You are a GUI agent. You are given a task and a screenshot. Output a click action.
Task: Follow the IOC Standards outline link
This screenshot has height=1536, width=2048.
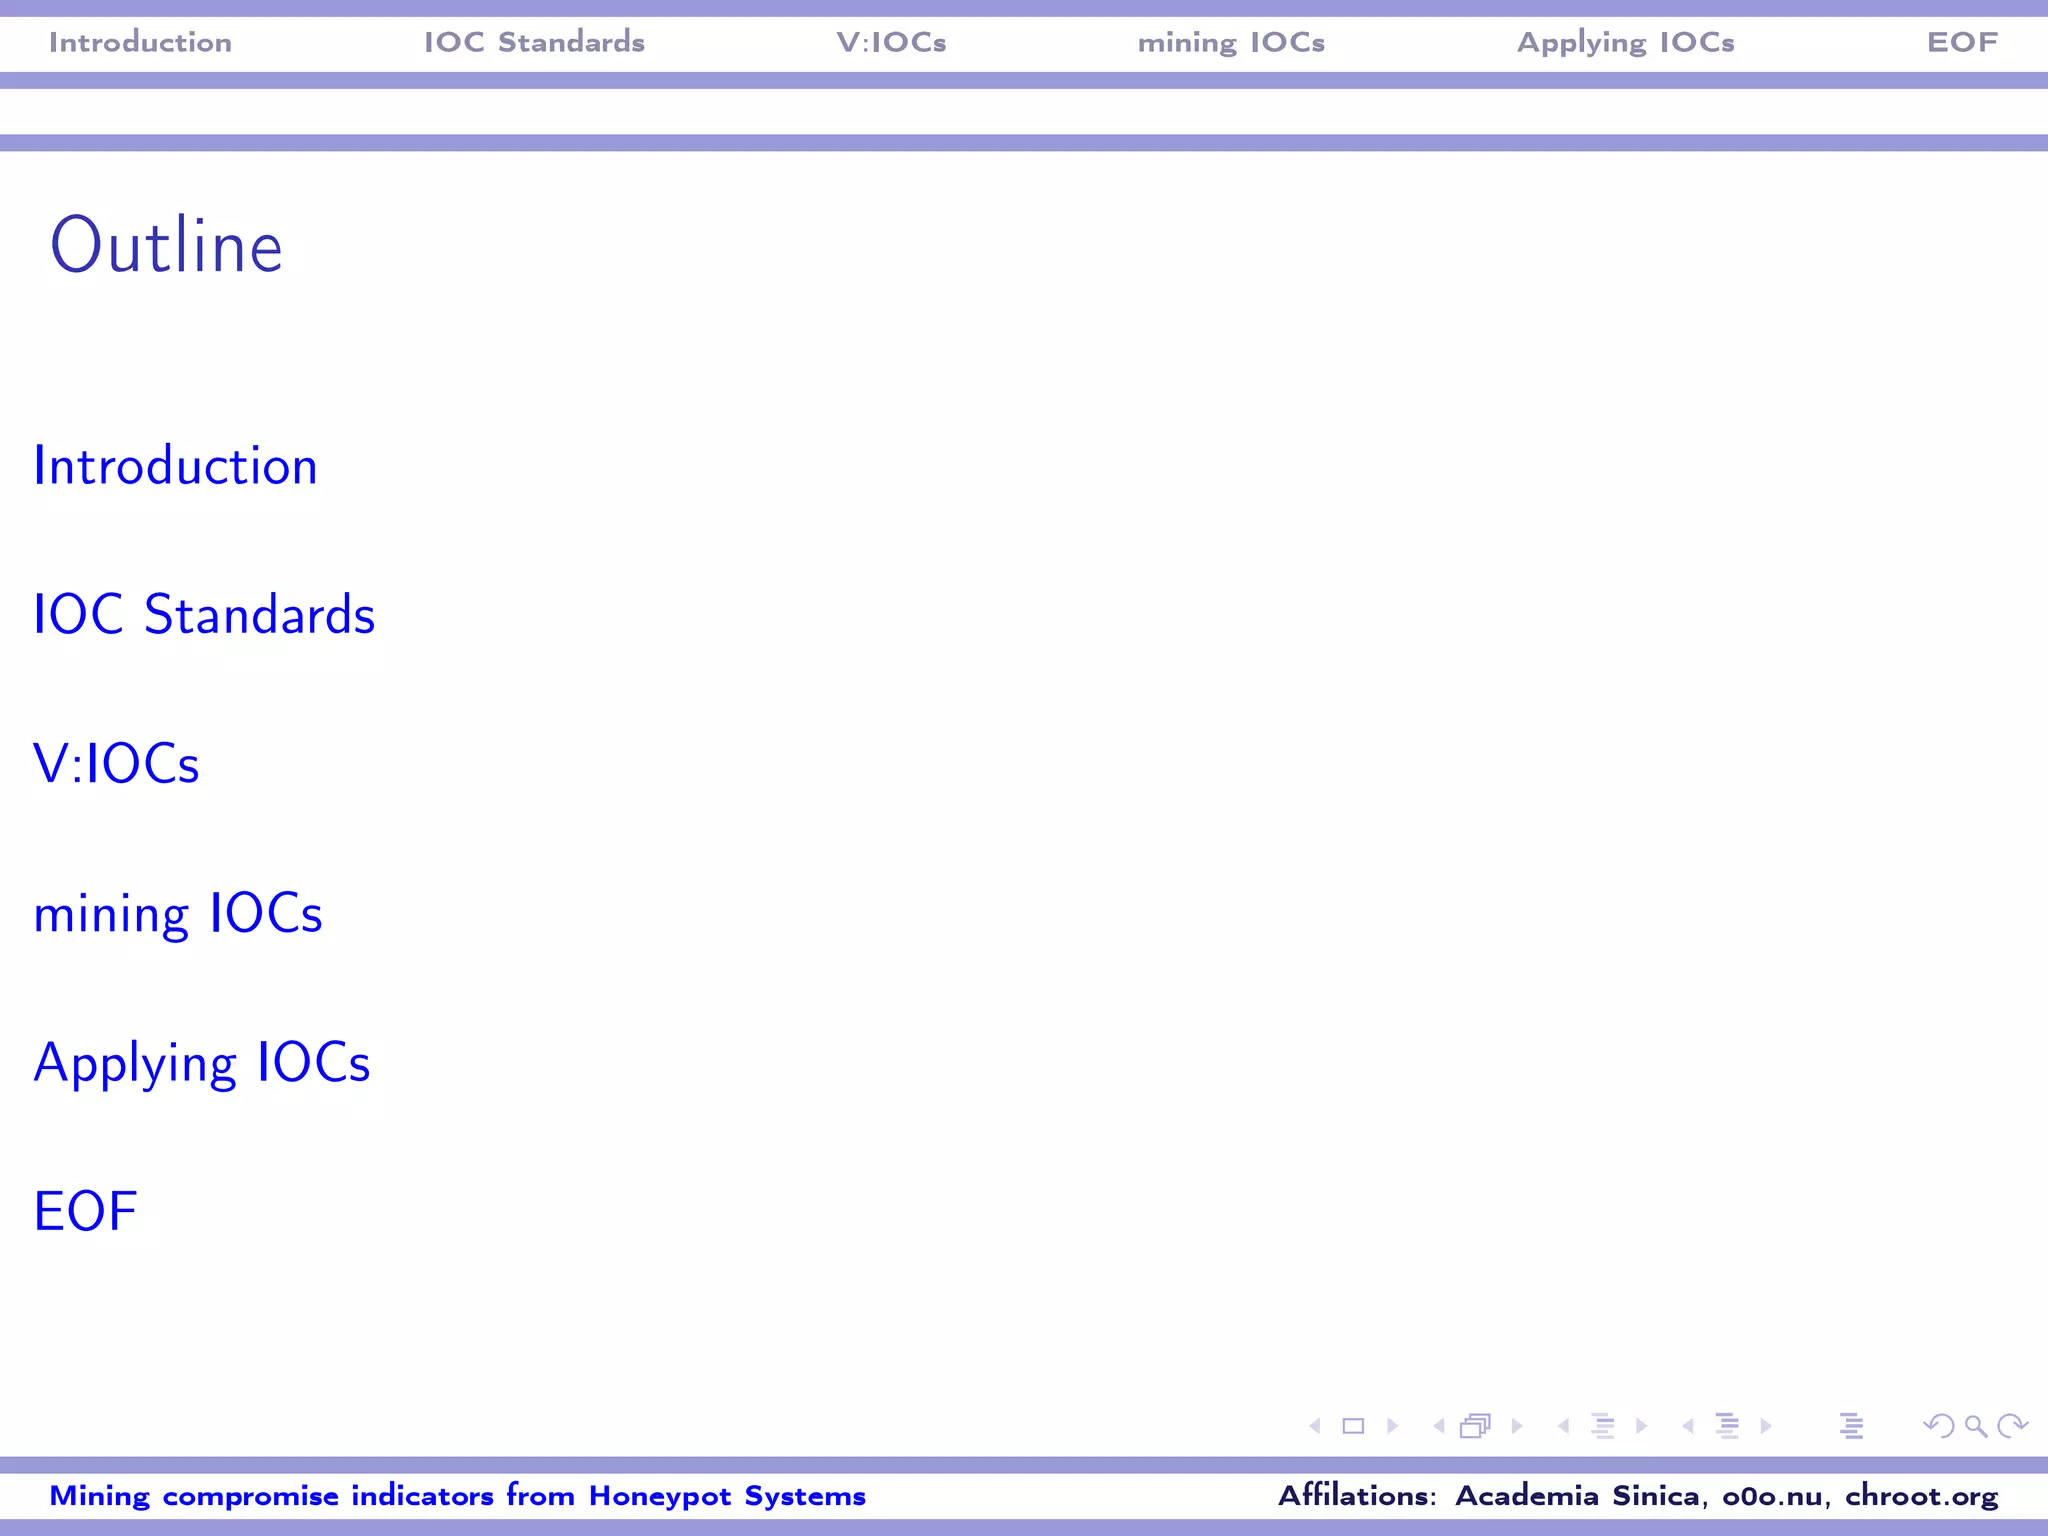[204, 615]
